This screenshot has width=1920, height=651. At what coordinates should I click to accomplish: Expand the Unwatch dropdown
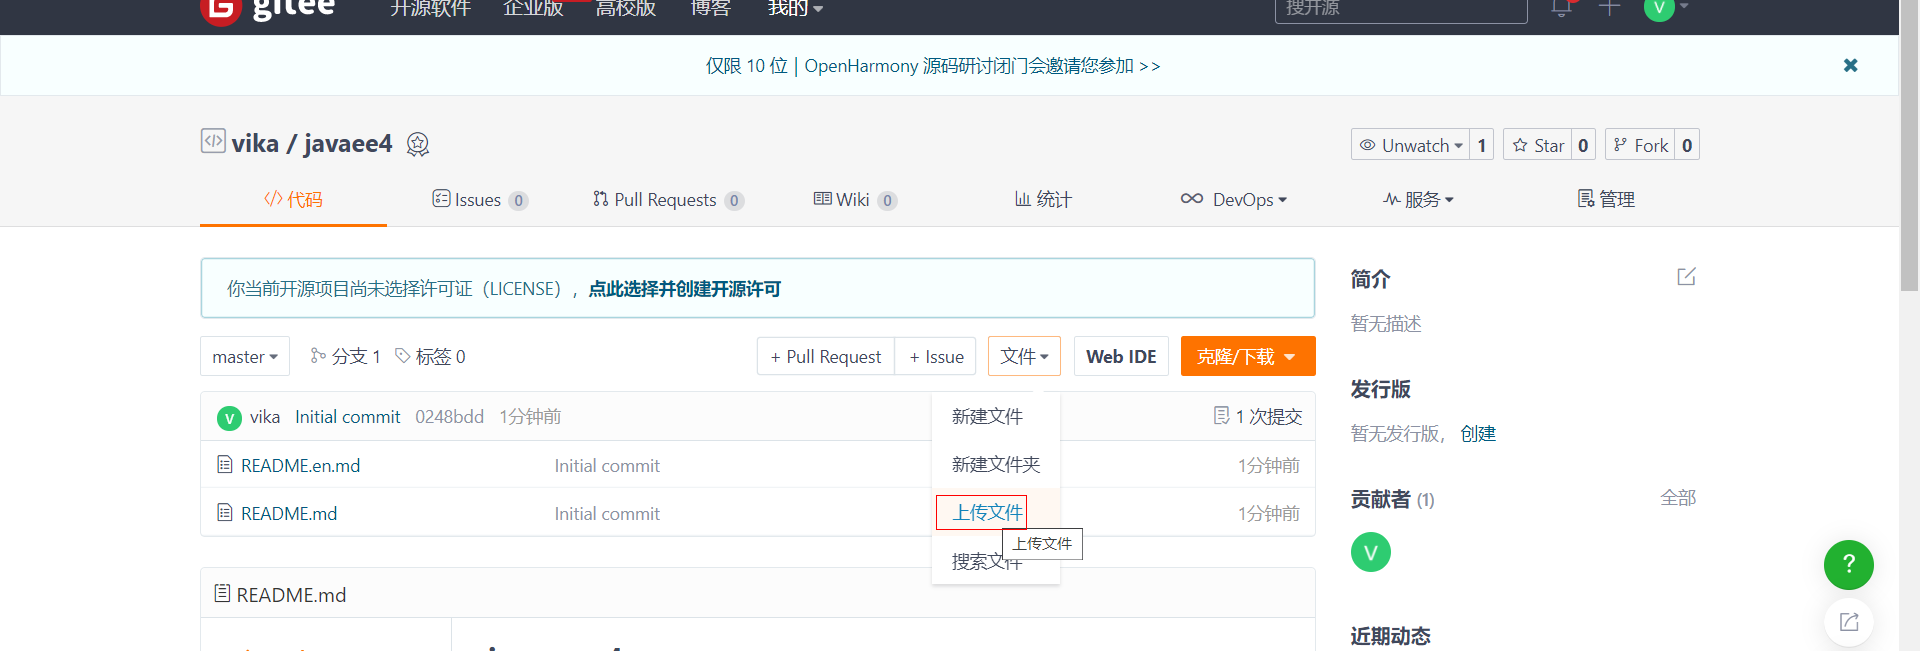[x=1410, y=145]
